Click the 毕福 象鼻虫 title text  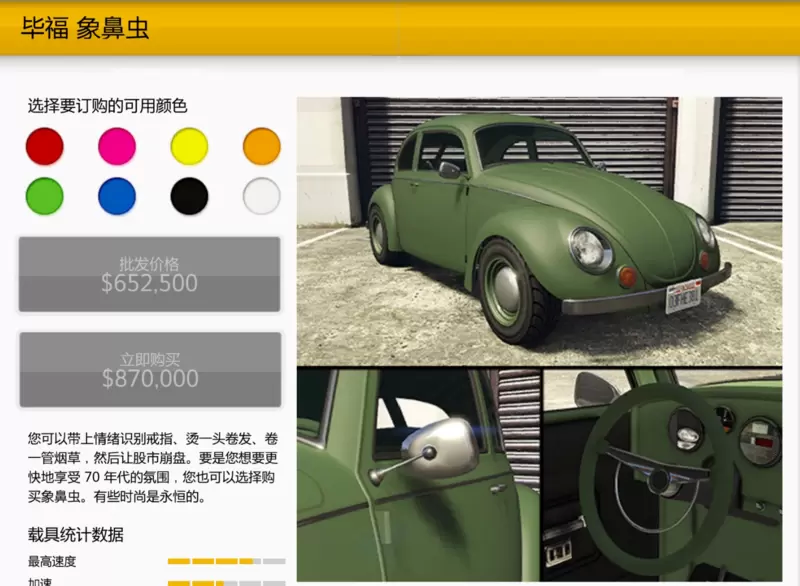[85, 28]
